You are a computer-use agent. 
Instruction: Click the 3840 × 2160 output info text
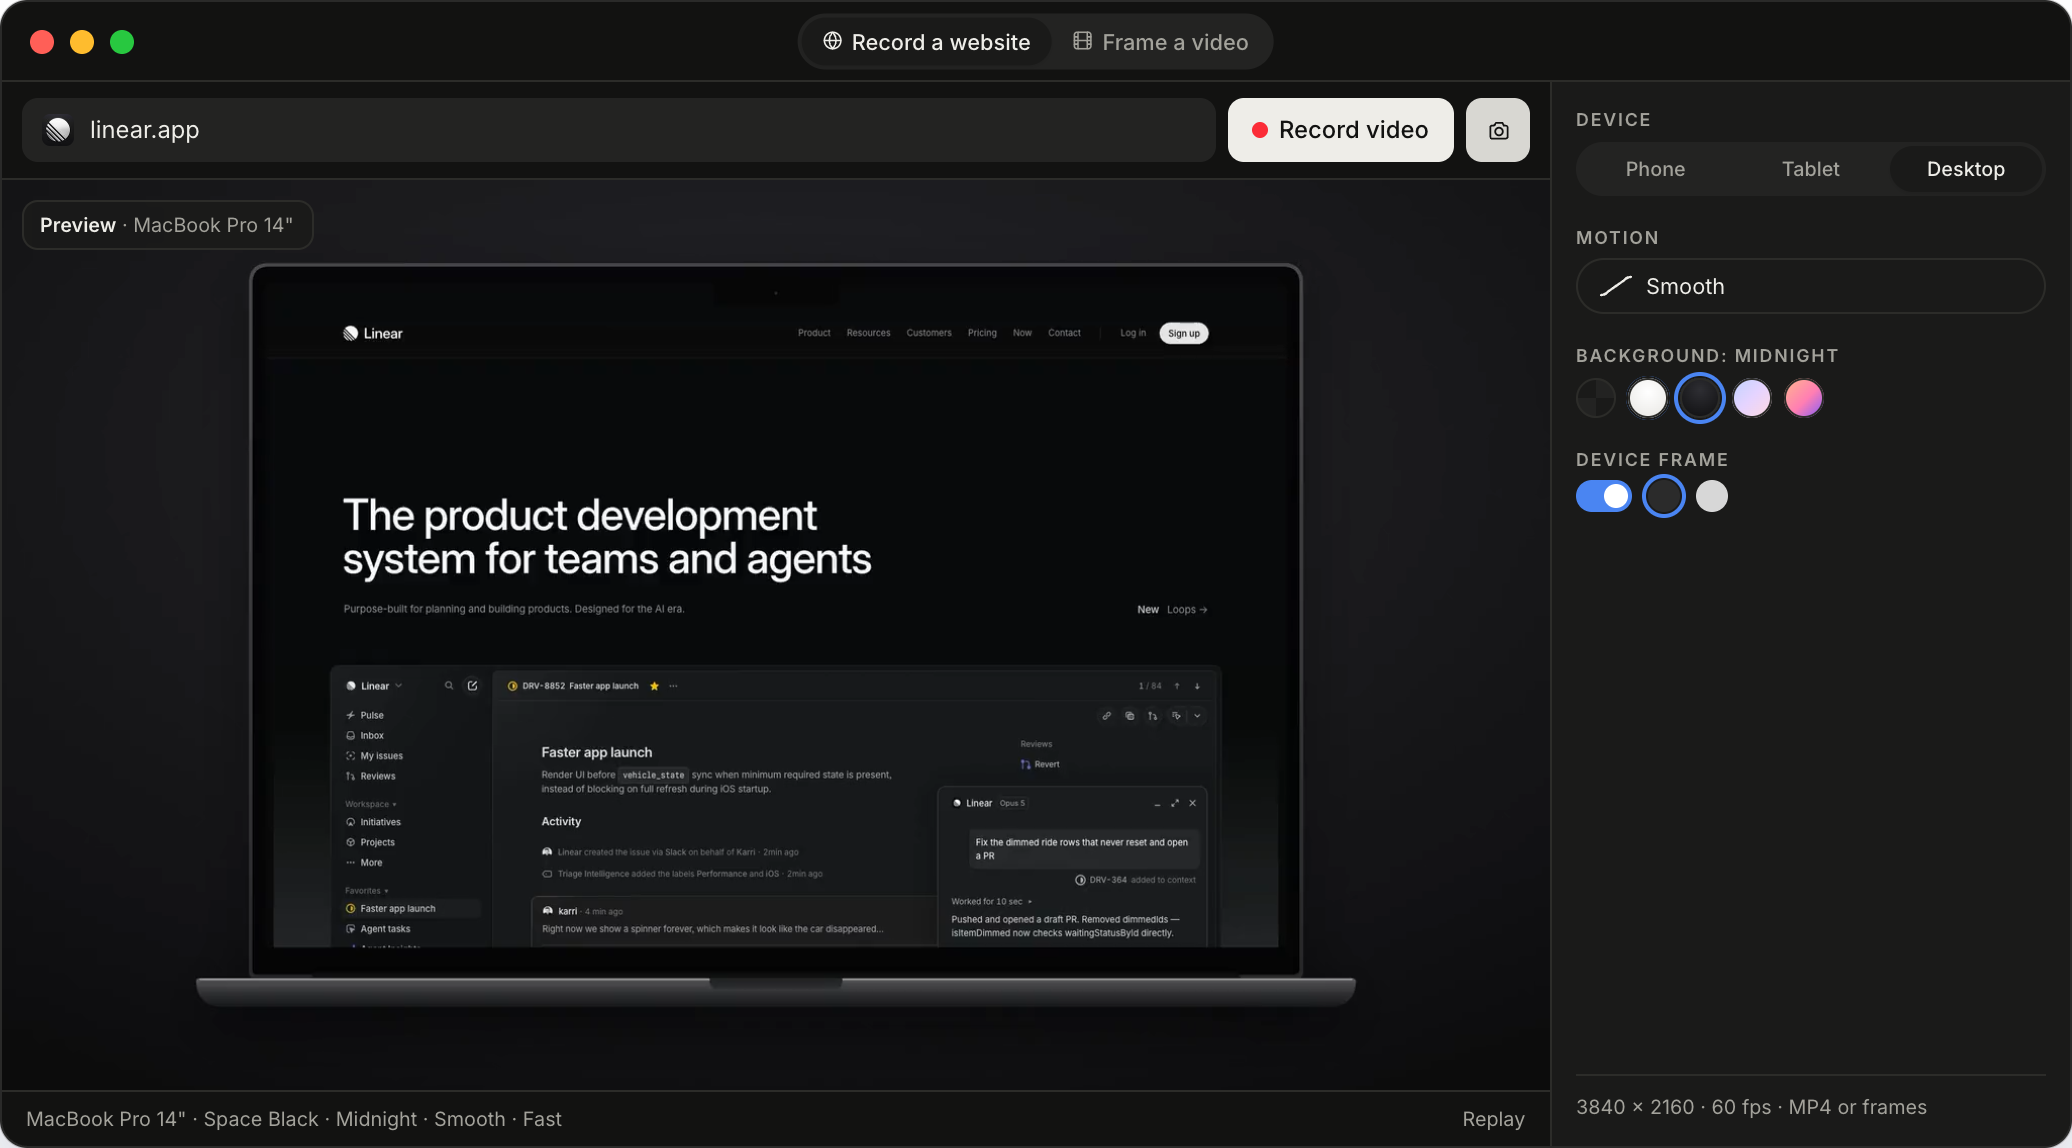click(x=1751, y=1107)
